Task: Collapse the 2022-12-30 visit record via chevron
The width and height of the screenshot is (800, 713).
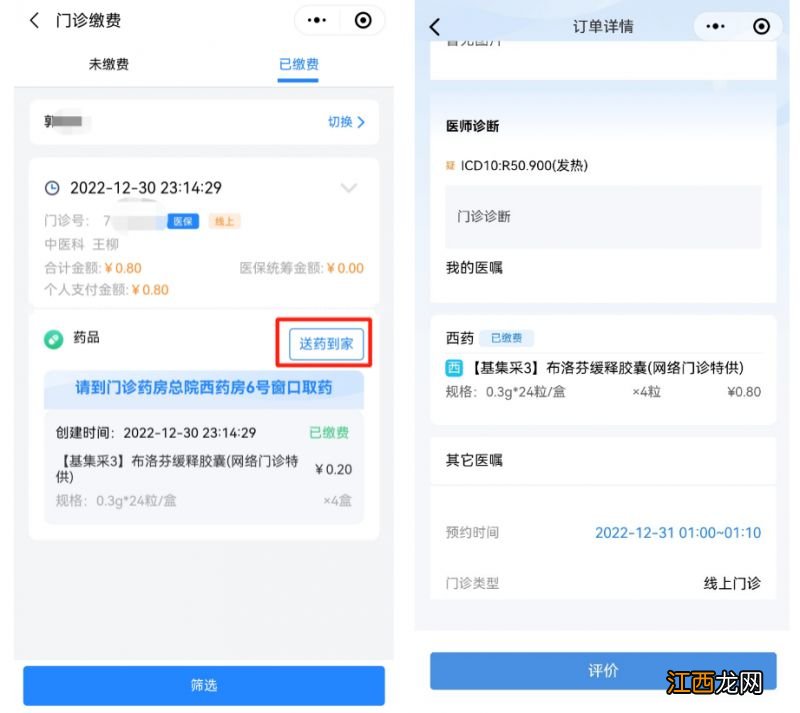Action: coord(348,188)
